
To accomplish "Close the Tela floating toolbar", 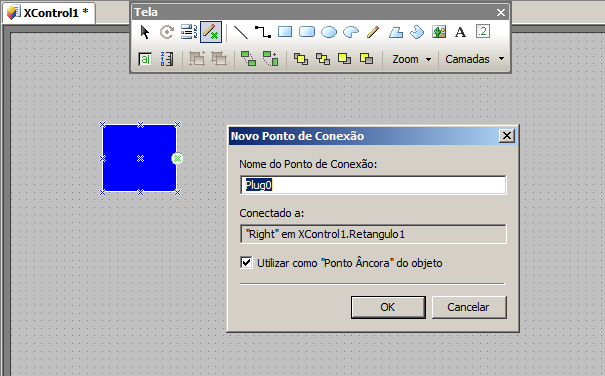I will click(501, 13).
